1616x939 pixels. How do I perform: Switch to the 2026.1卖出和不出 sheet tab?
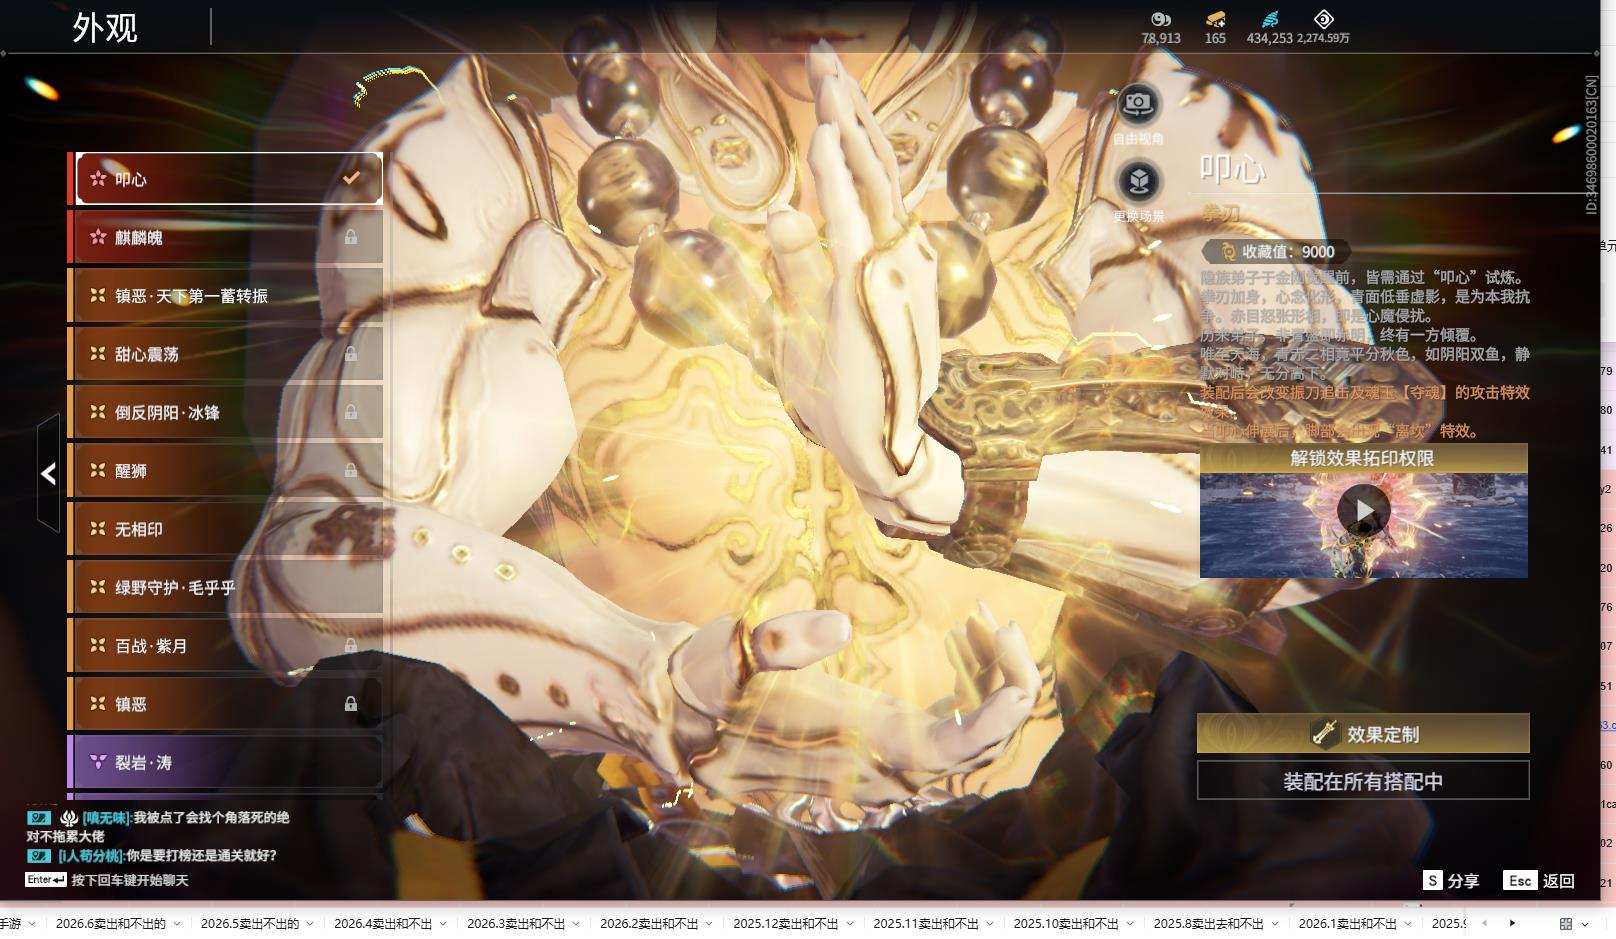(1348, 924)
